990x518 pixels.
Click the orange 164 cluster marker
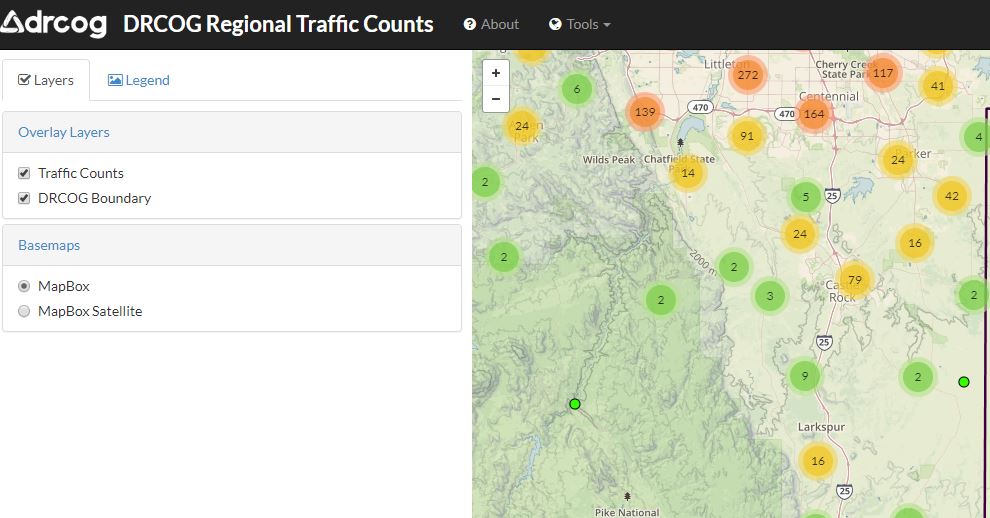(x=814, y=113)
